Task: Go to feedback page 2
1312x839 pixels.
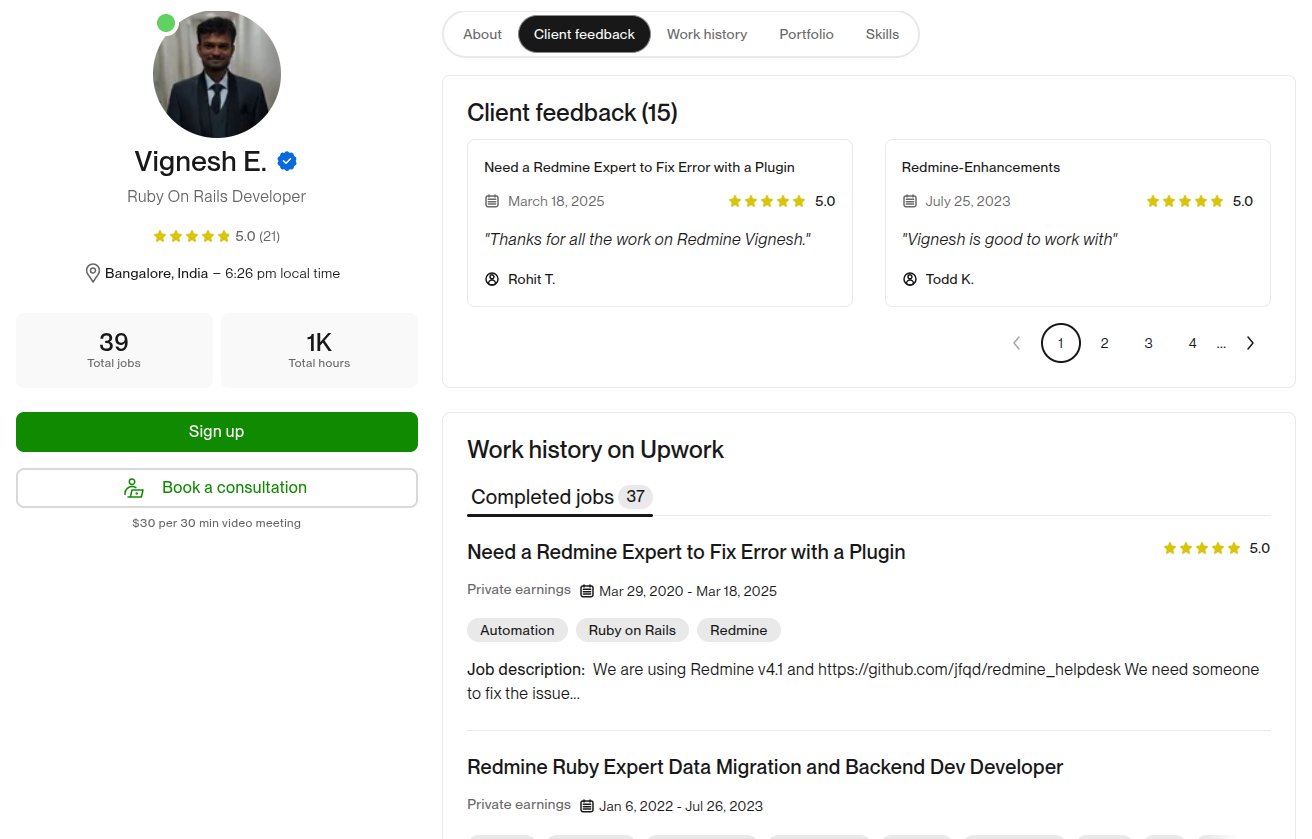Action: click(x=1104, y=343)
